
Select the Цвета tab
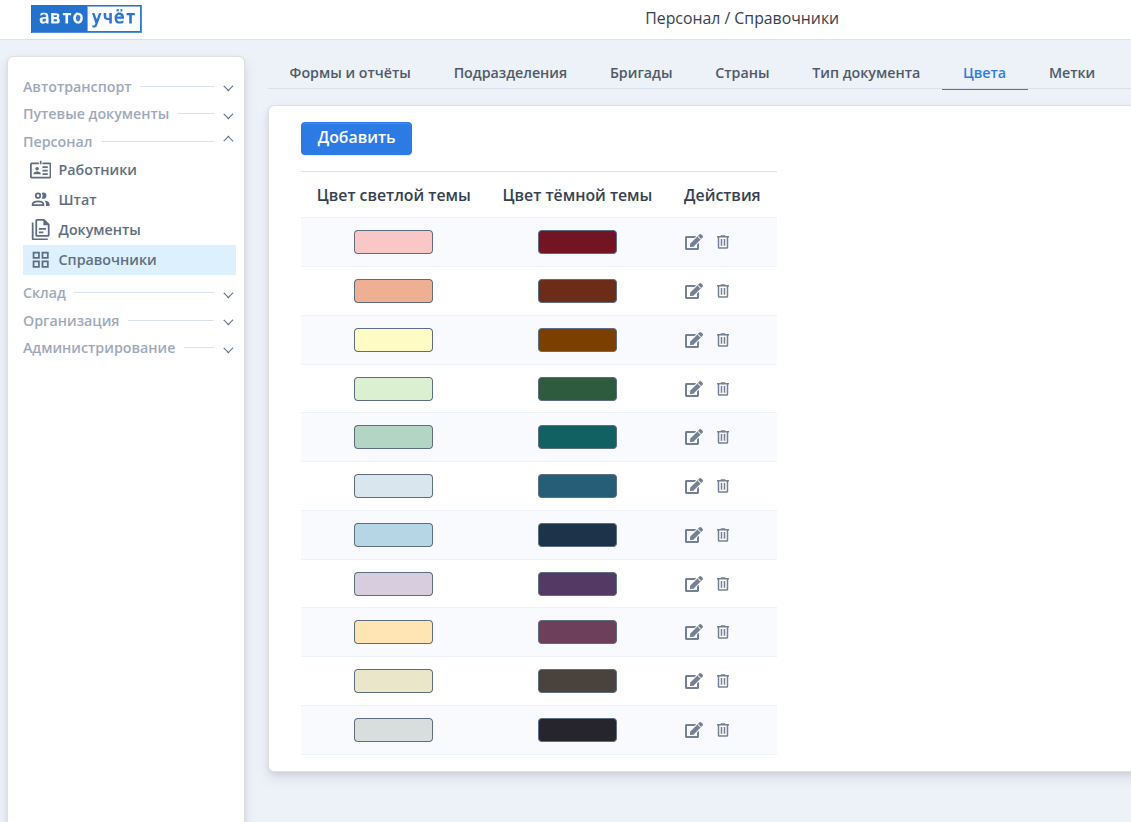click(x=985, y=73)
